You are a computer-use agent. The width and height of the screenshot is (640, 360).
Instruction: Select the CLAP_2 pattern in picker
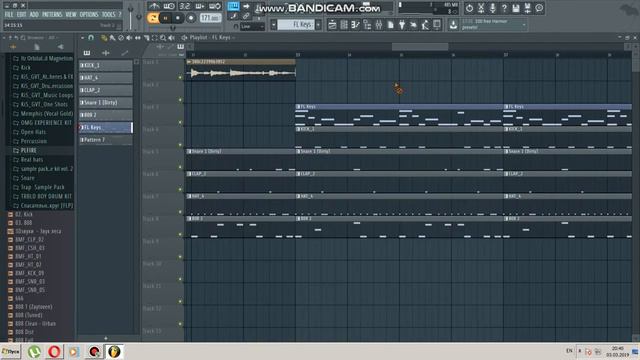click(x=106, y=90)
